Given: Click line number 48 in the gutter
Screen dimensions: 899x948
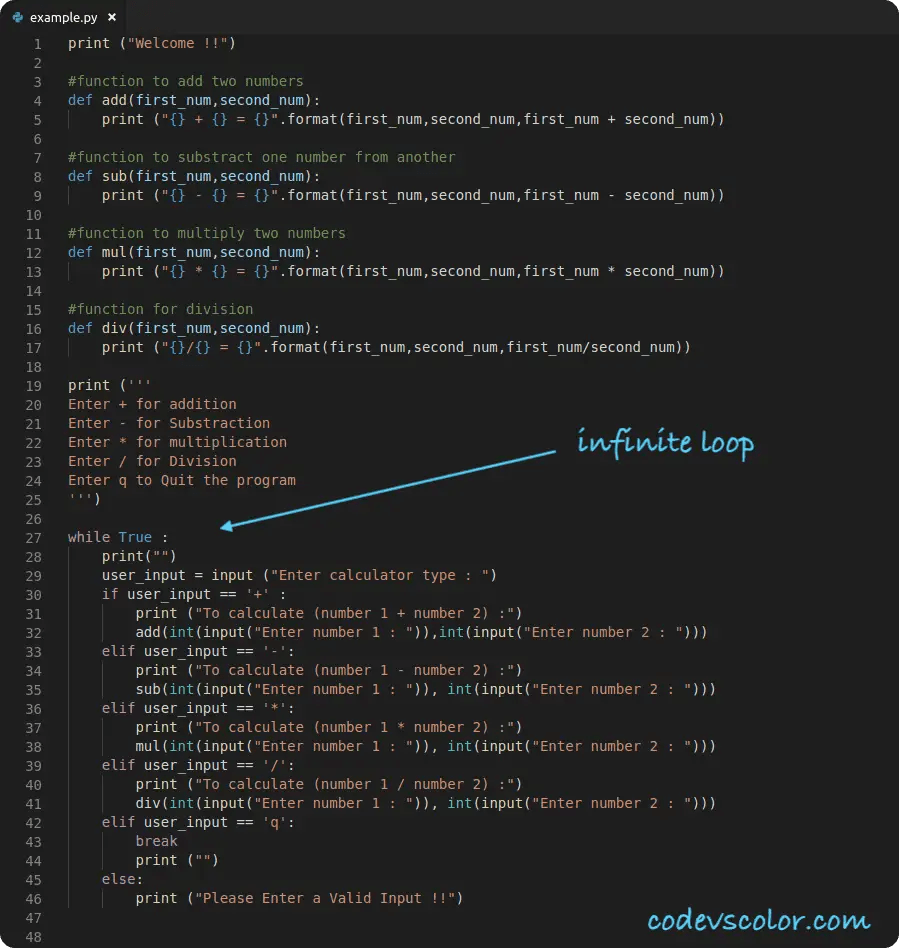Looking at the screenshot, I should [34, 937].
